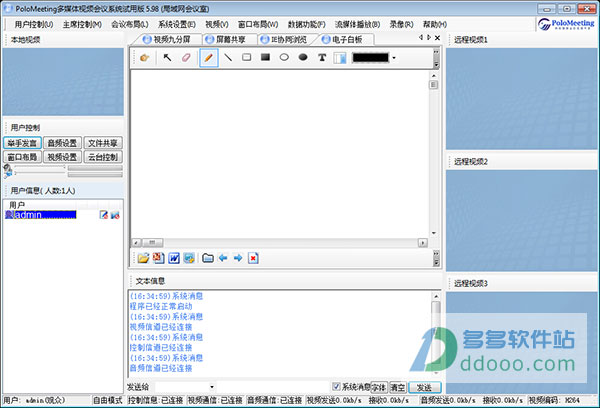
Task: Open the 录像(R) menu
Action: pos(401,24)
